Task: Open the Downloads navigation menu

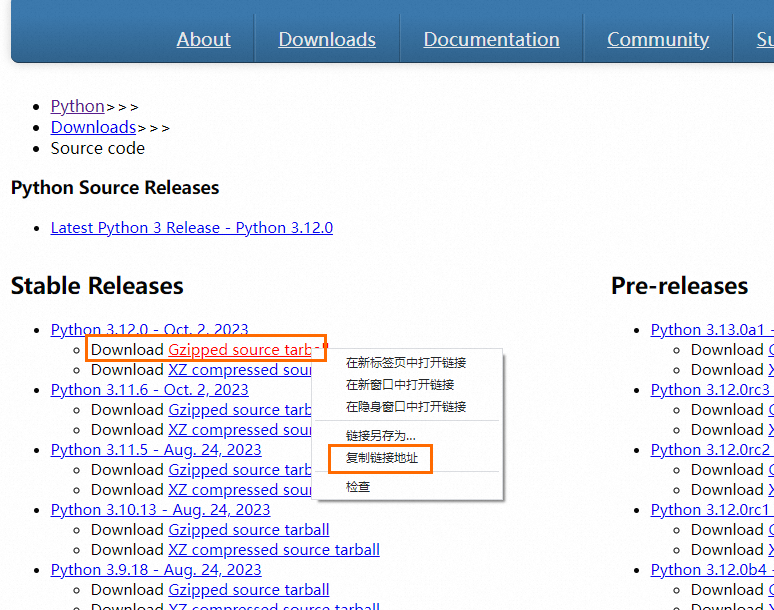Action: coord(327,39)
